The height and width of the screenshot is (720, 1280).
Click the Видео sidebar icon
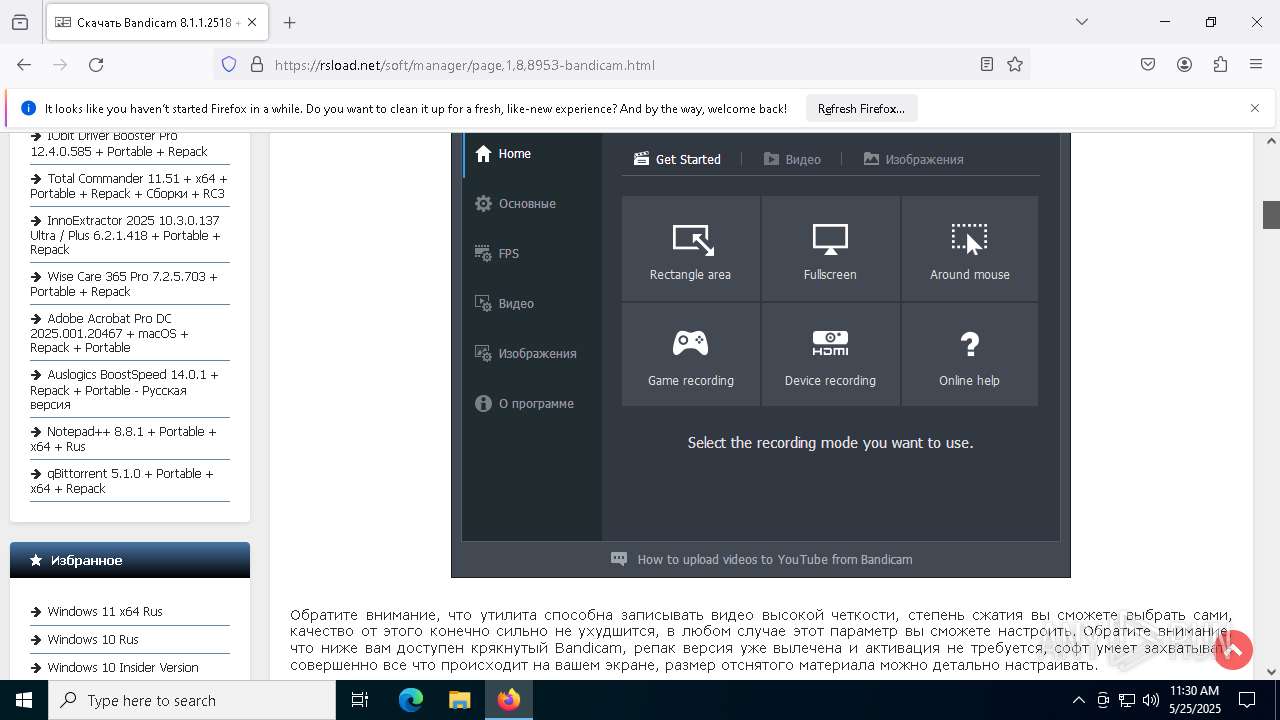coord(484,303)
